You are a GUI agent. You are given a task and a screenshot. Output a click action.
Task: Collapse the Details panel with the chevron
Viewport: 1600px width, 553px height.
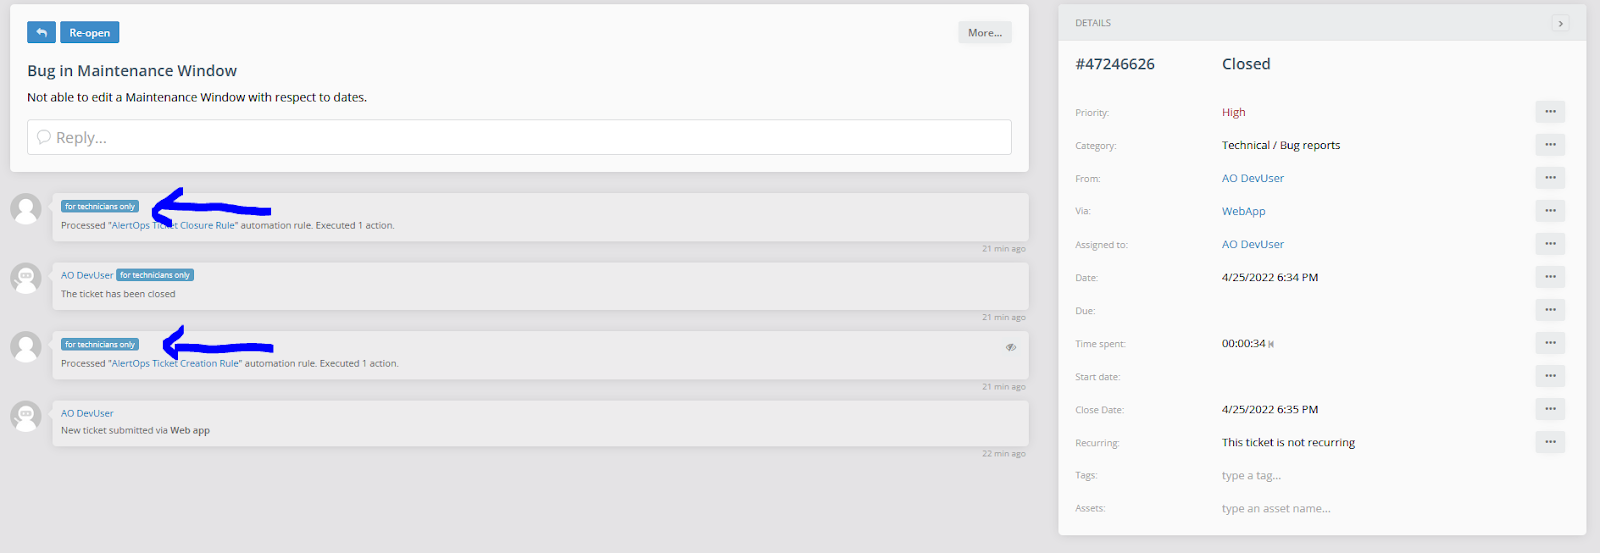tap(1560, 23)
